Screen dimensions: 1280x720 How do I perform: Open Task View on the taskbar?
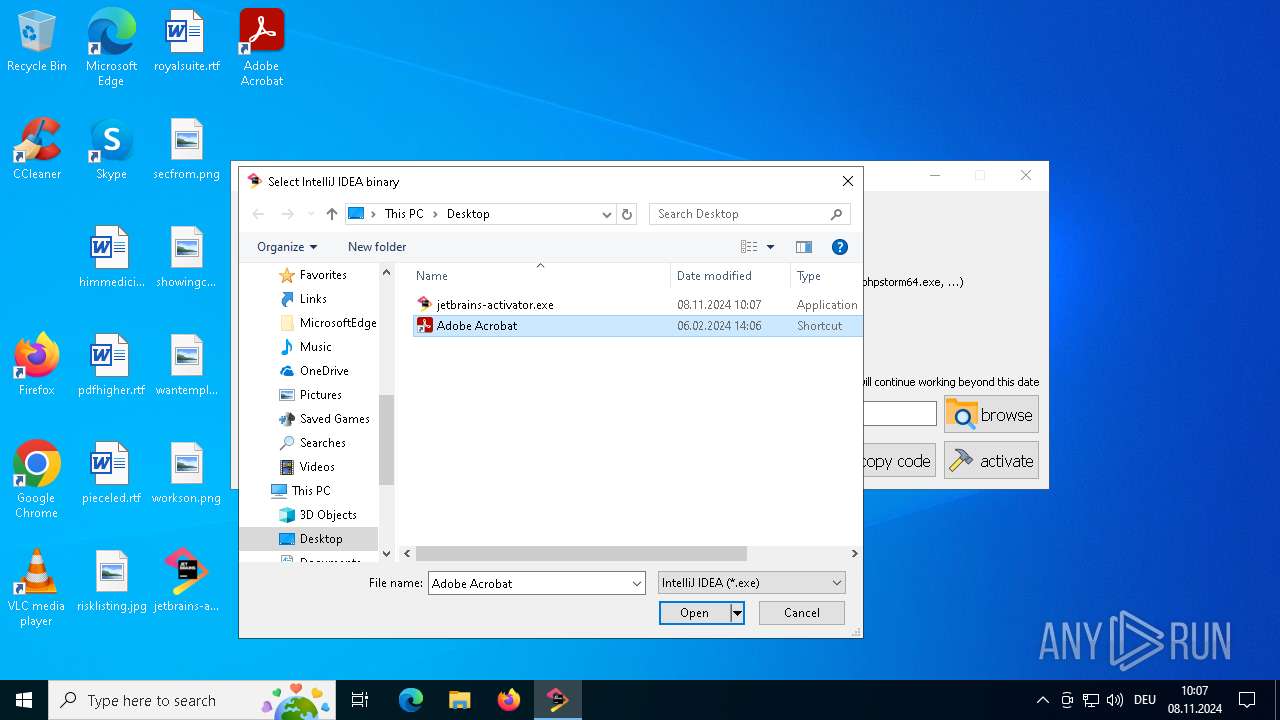tap(360, 700)
